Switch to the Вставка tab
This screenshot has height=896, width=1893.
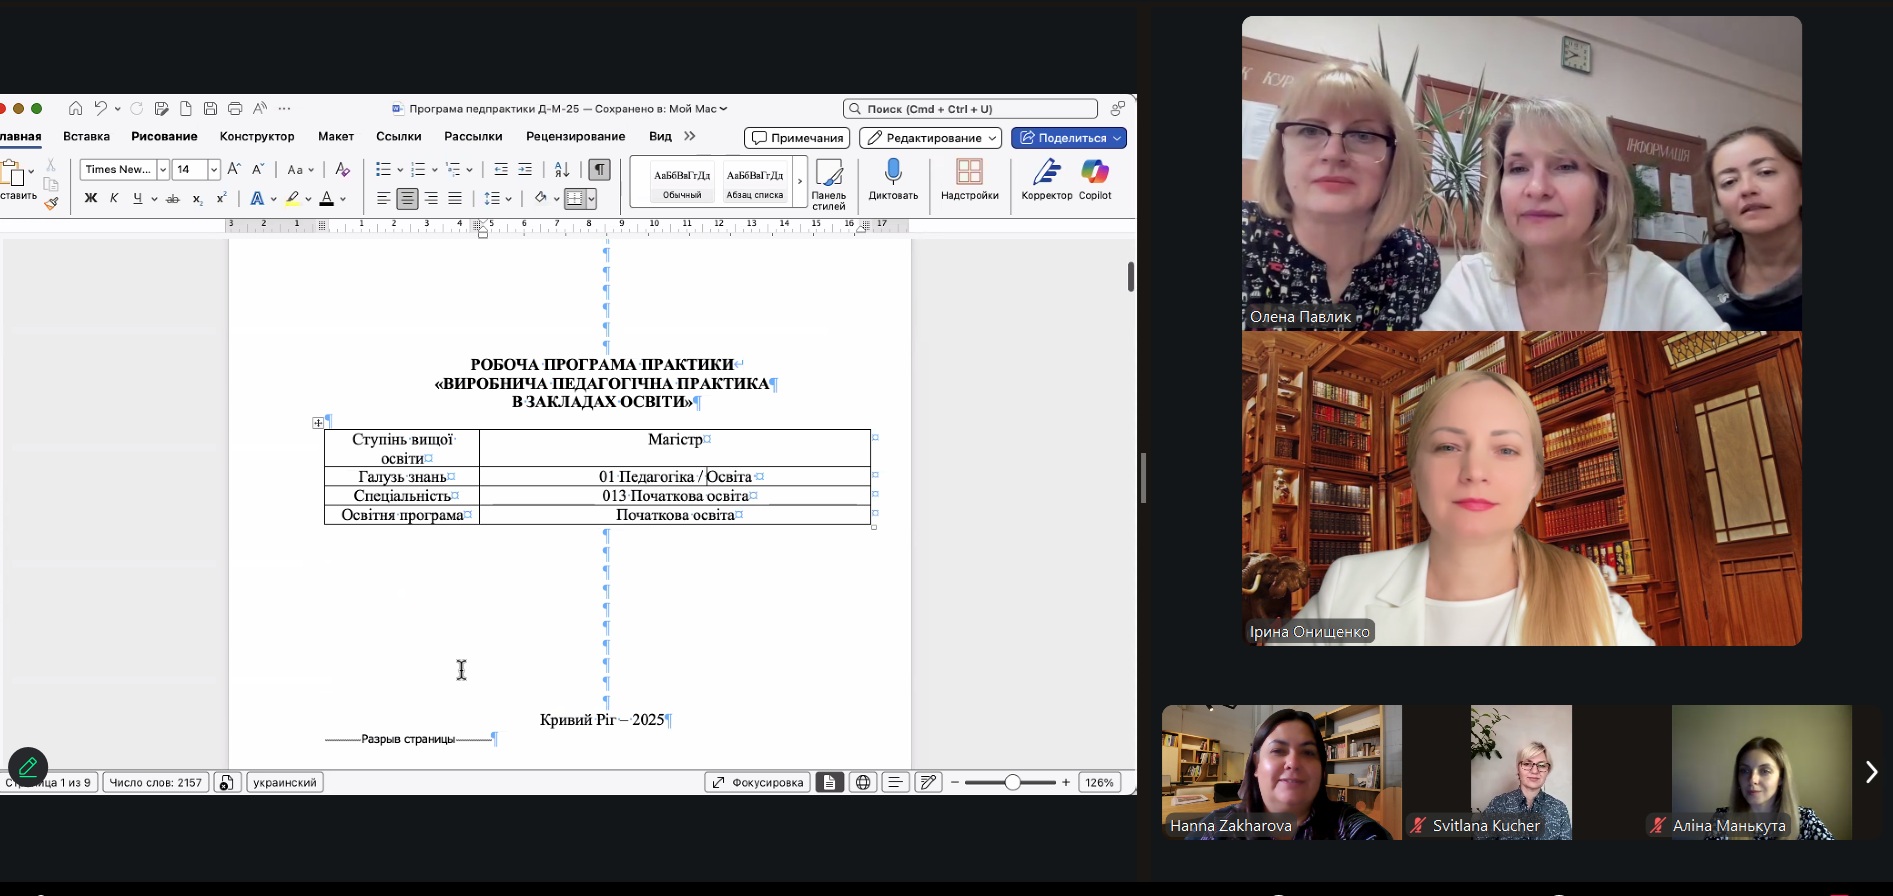tap(86, 137)
